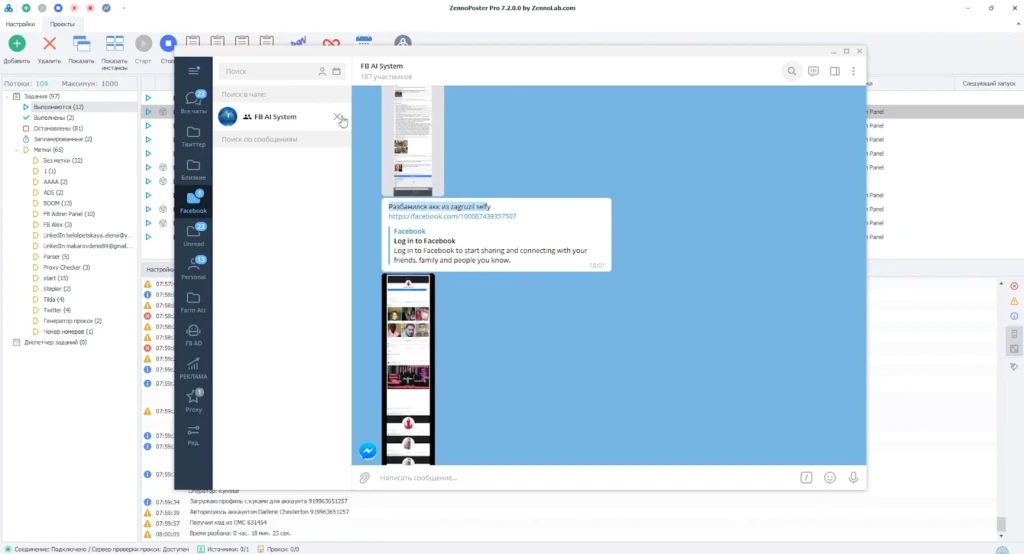
Task: Select the Facebook folder in Telegram sidebar
Action: pos(193,203)
